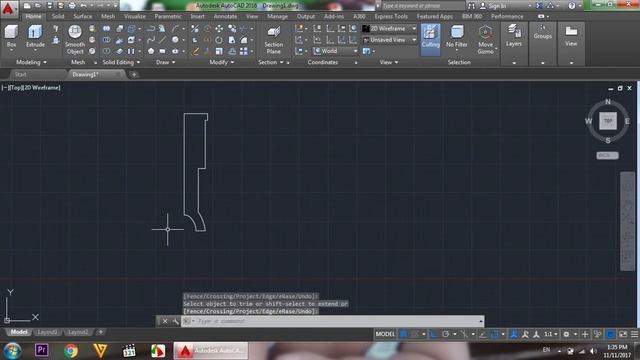
Task: Expand the Draw panel
Action: [166, 62]
